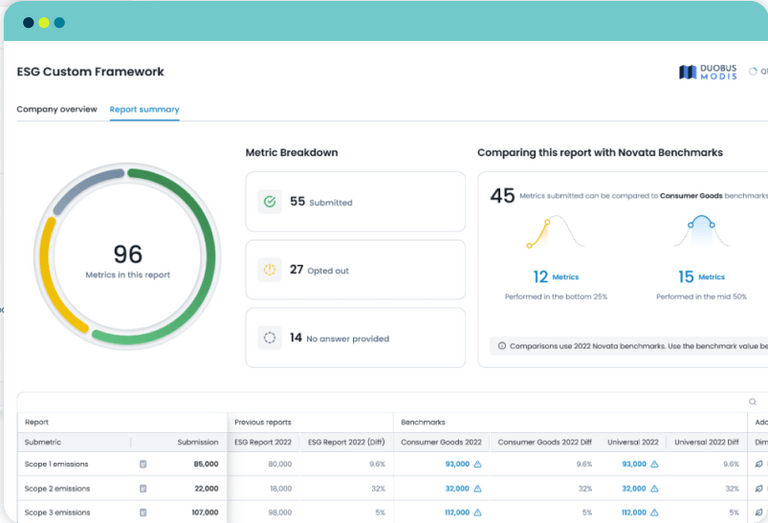Click the yellow Opted out icon
Image resolution: width=768 pixels, height=523 pixels.
coord(269,269)
